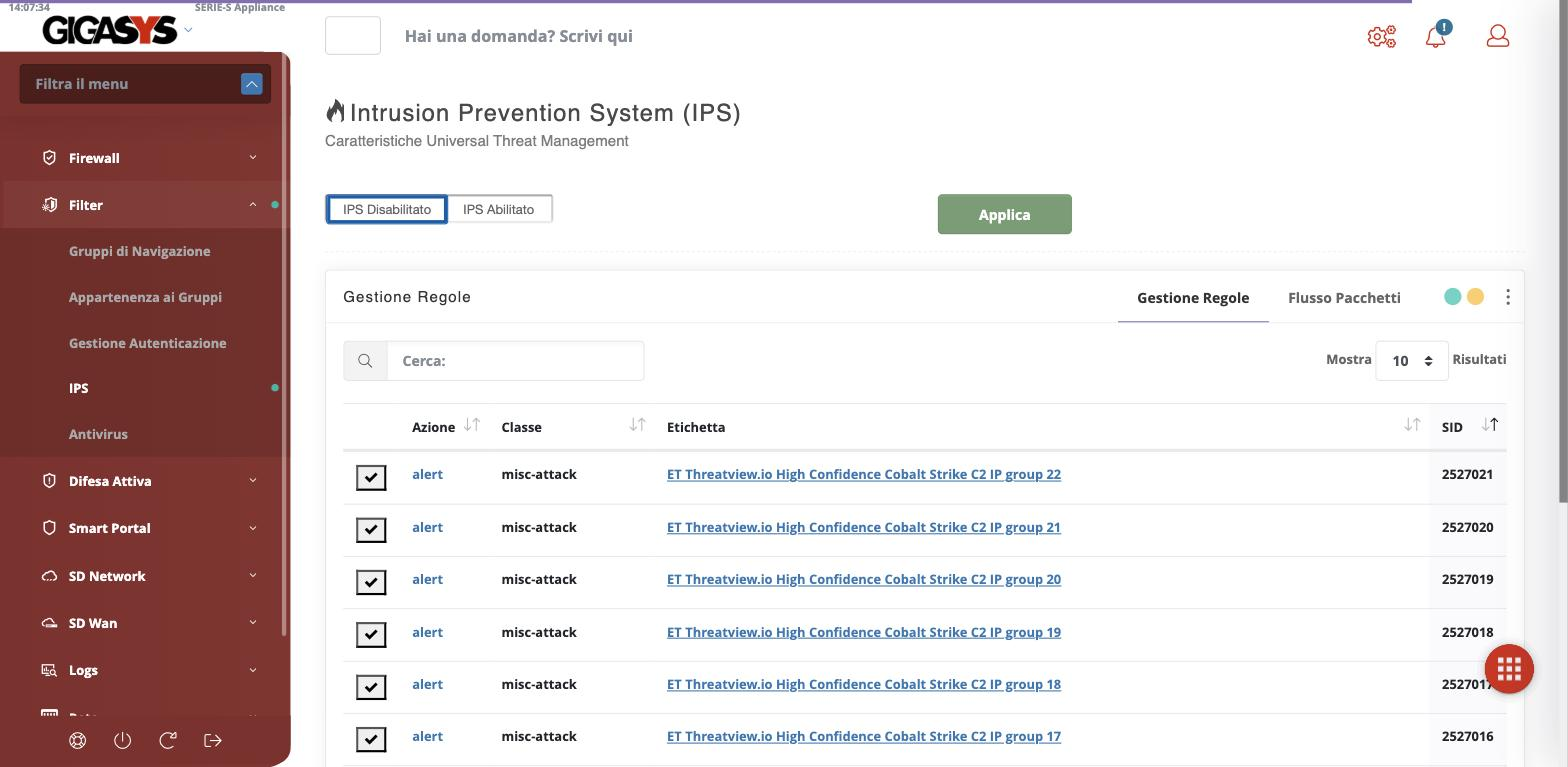Select IPS Abilitato option
1568x767 pixels.
click(x=499, y=209)
